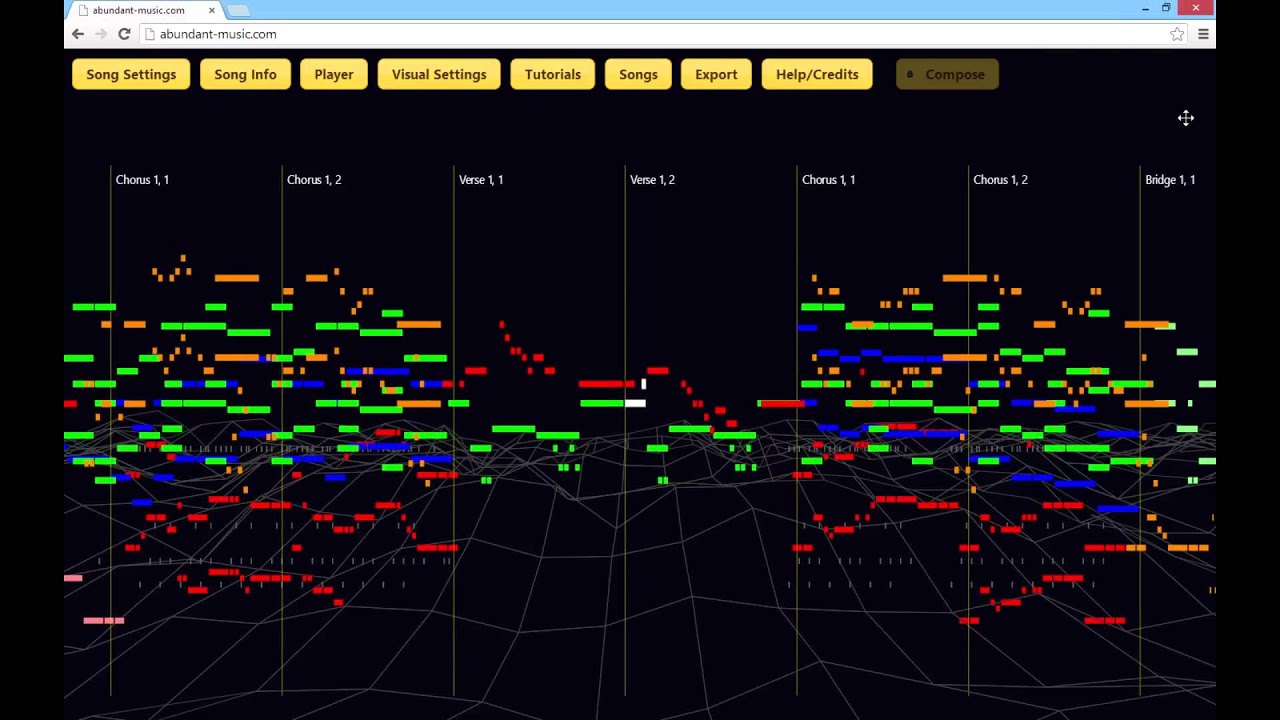Click the second Chorus 1, 1 label
The height and width of the screenshot is (720, 1280).
pos(828,180)
